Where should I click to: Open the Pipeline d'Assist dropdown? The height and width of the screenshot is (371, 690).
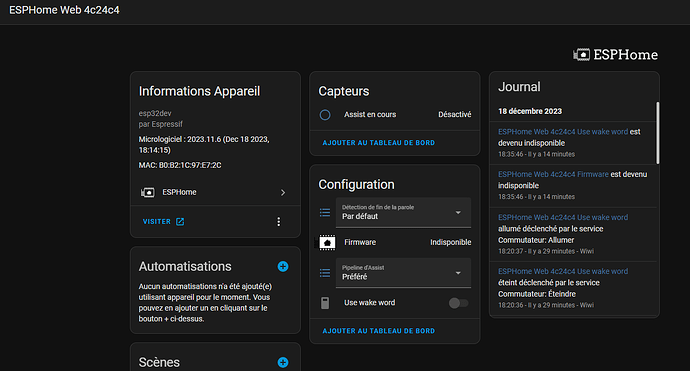(x=403, y=273)
